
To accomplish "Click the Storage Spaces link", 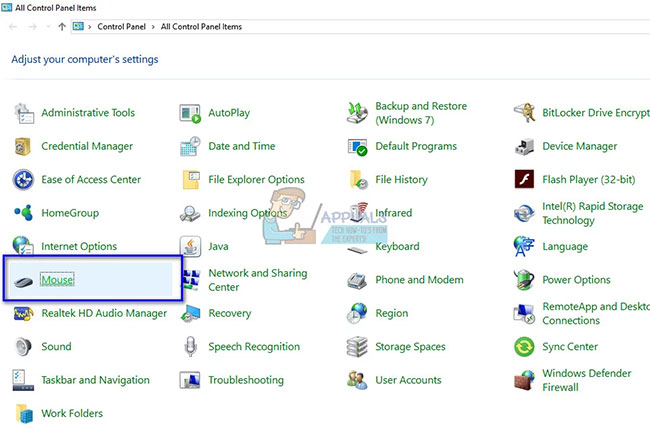I will (410, 347).
